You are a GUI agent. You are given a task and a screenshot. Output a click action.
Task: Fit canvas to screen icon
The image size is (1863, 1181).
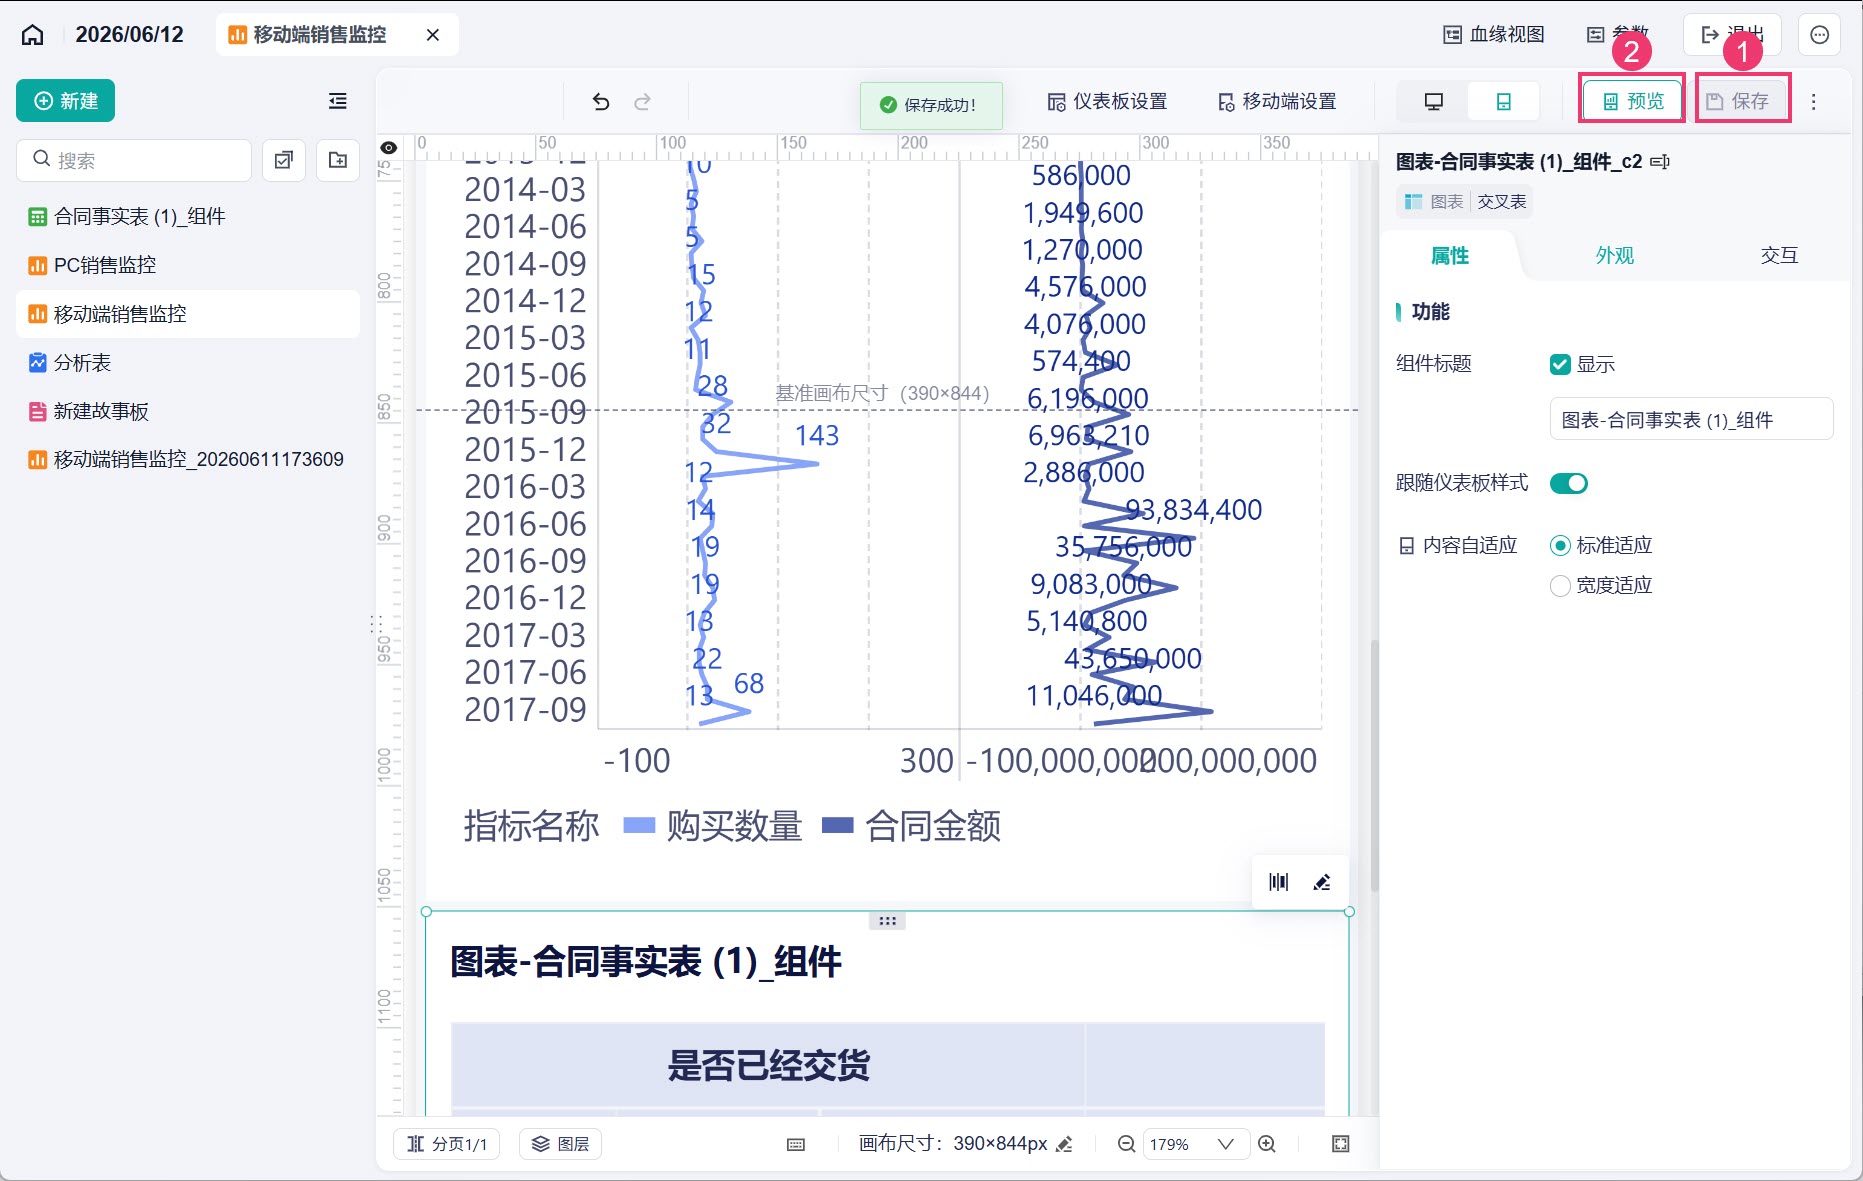coord(1341,1144)
